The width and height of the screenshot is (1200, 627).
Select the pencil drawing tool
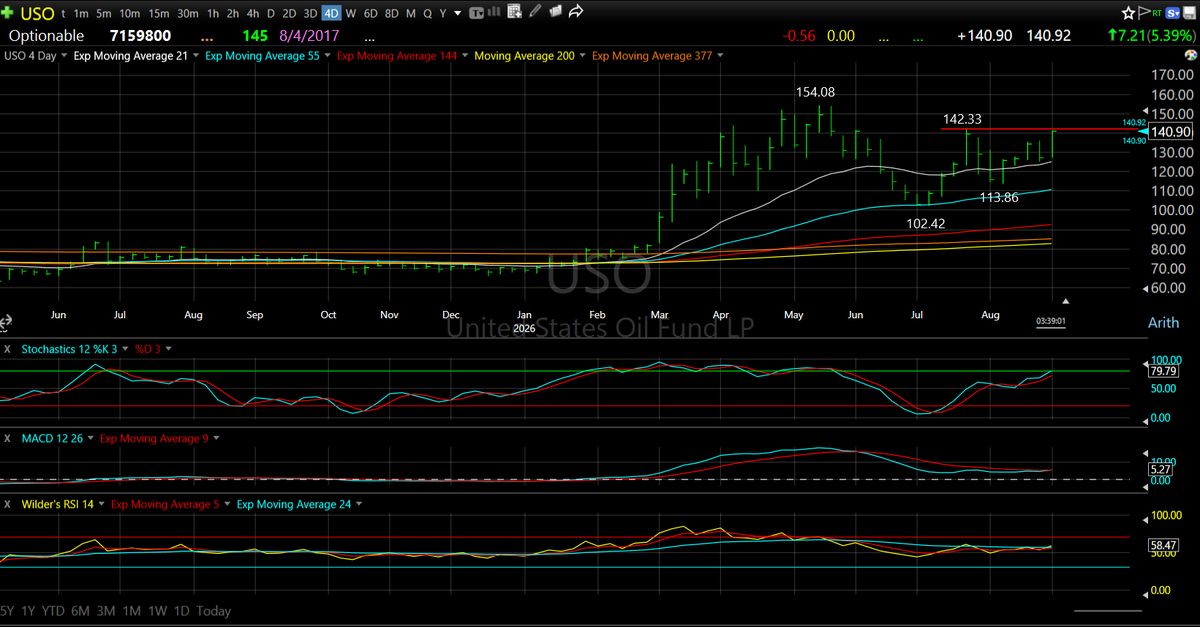pyautogui.click(x=534, y=13)
